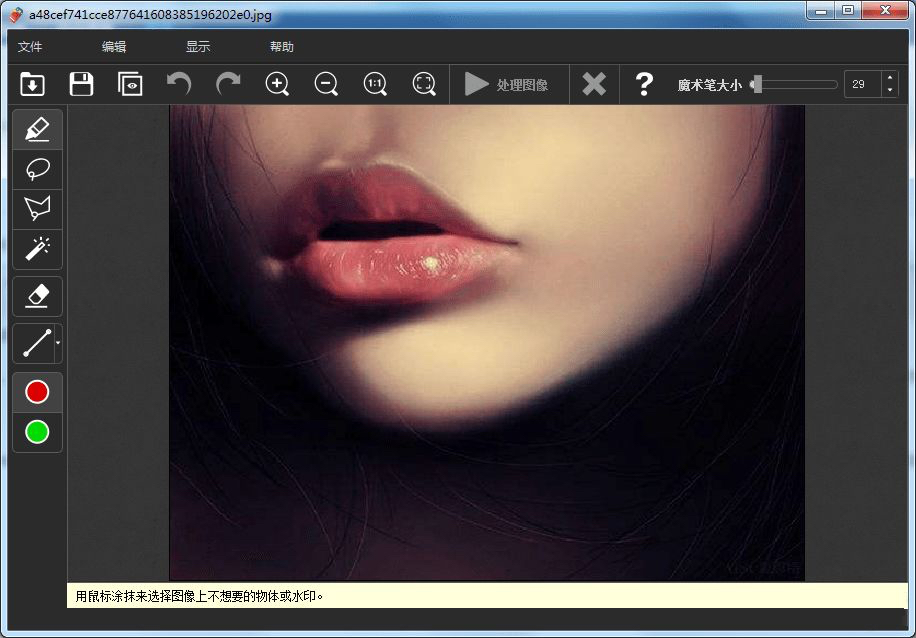Undo the last action
The height and width of the screenshot is (638, 916).
(179, 84)
